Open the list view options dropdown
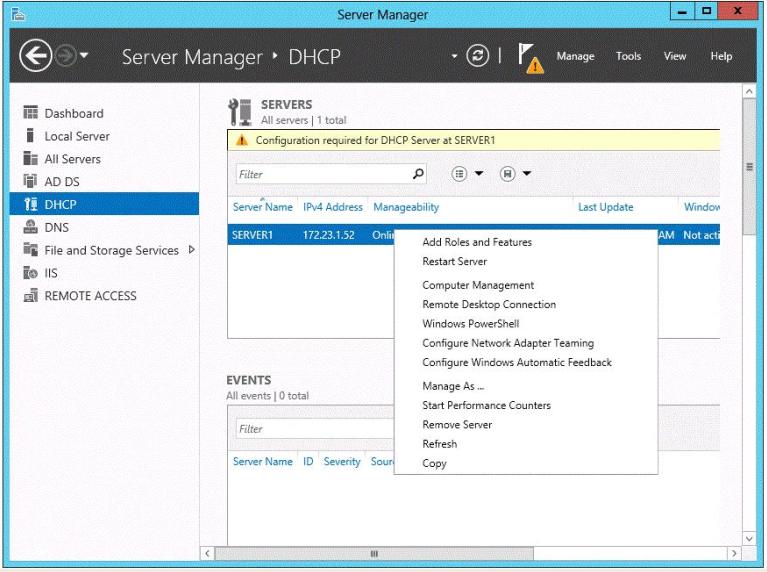The image size is (767, 572). [479, 173]
